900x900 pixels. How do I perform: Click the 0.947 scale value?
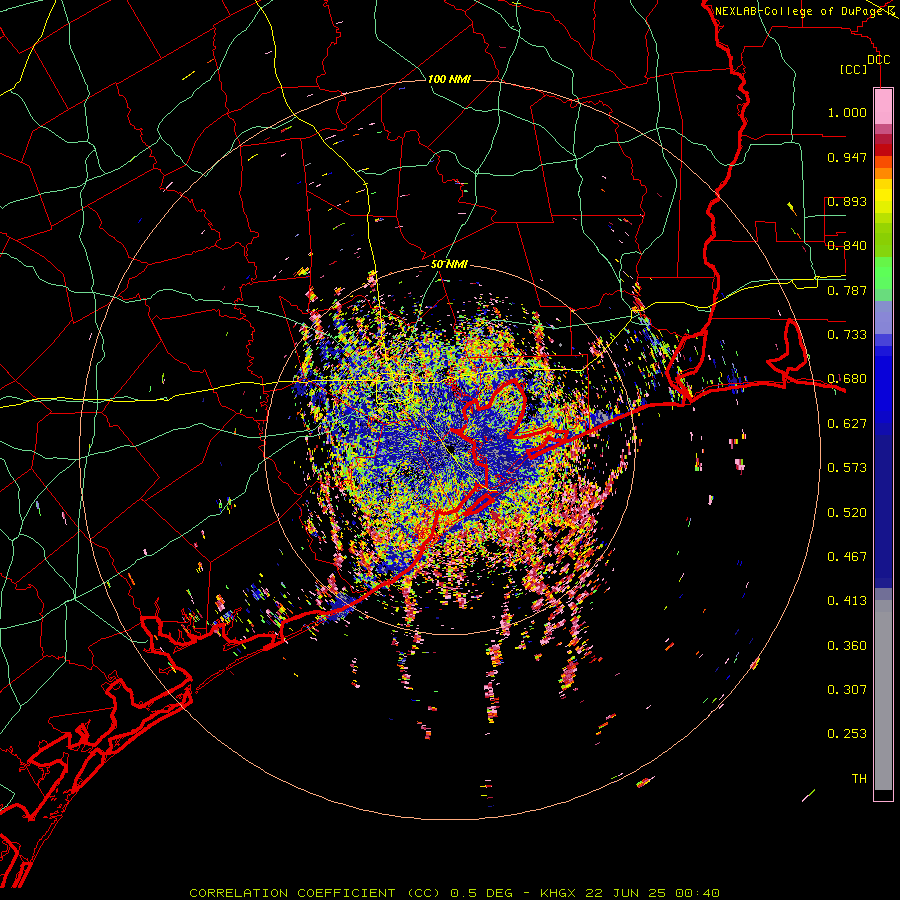pyautogui.click(x=847, y=157)
